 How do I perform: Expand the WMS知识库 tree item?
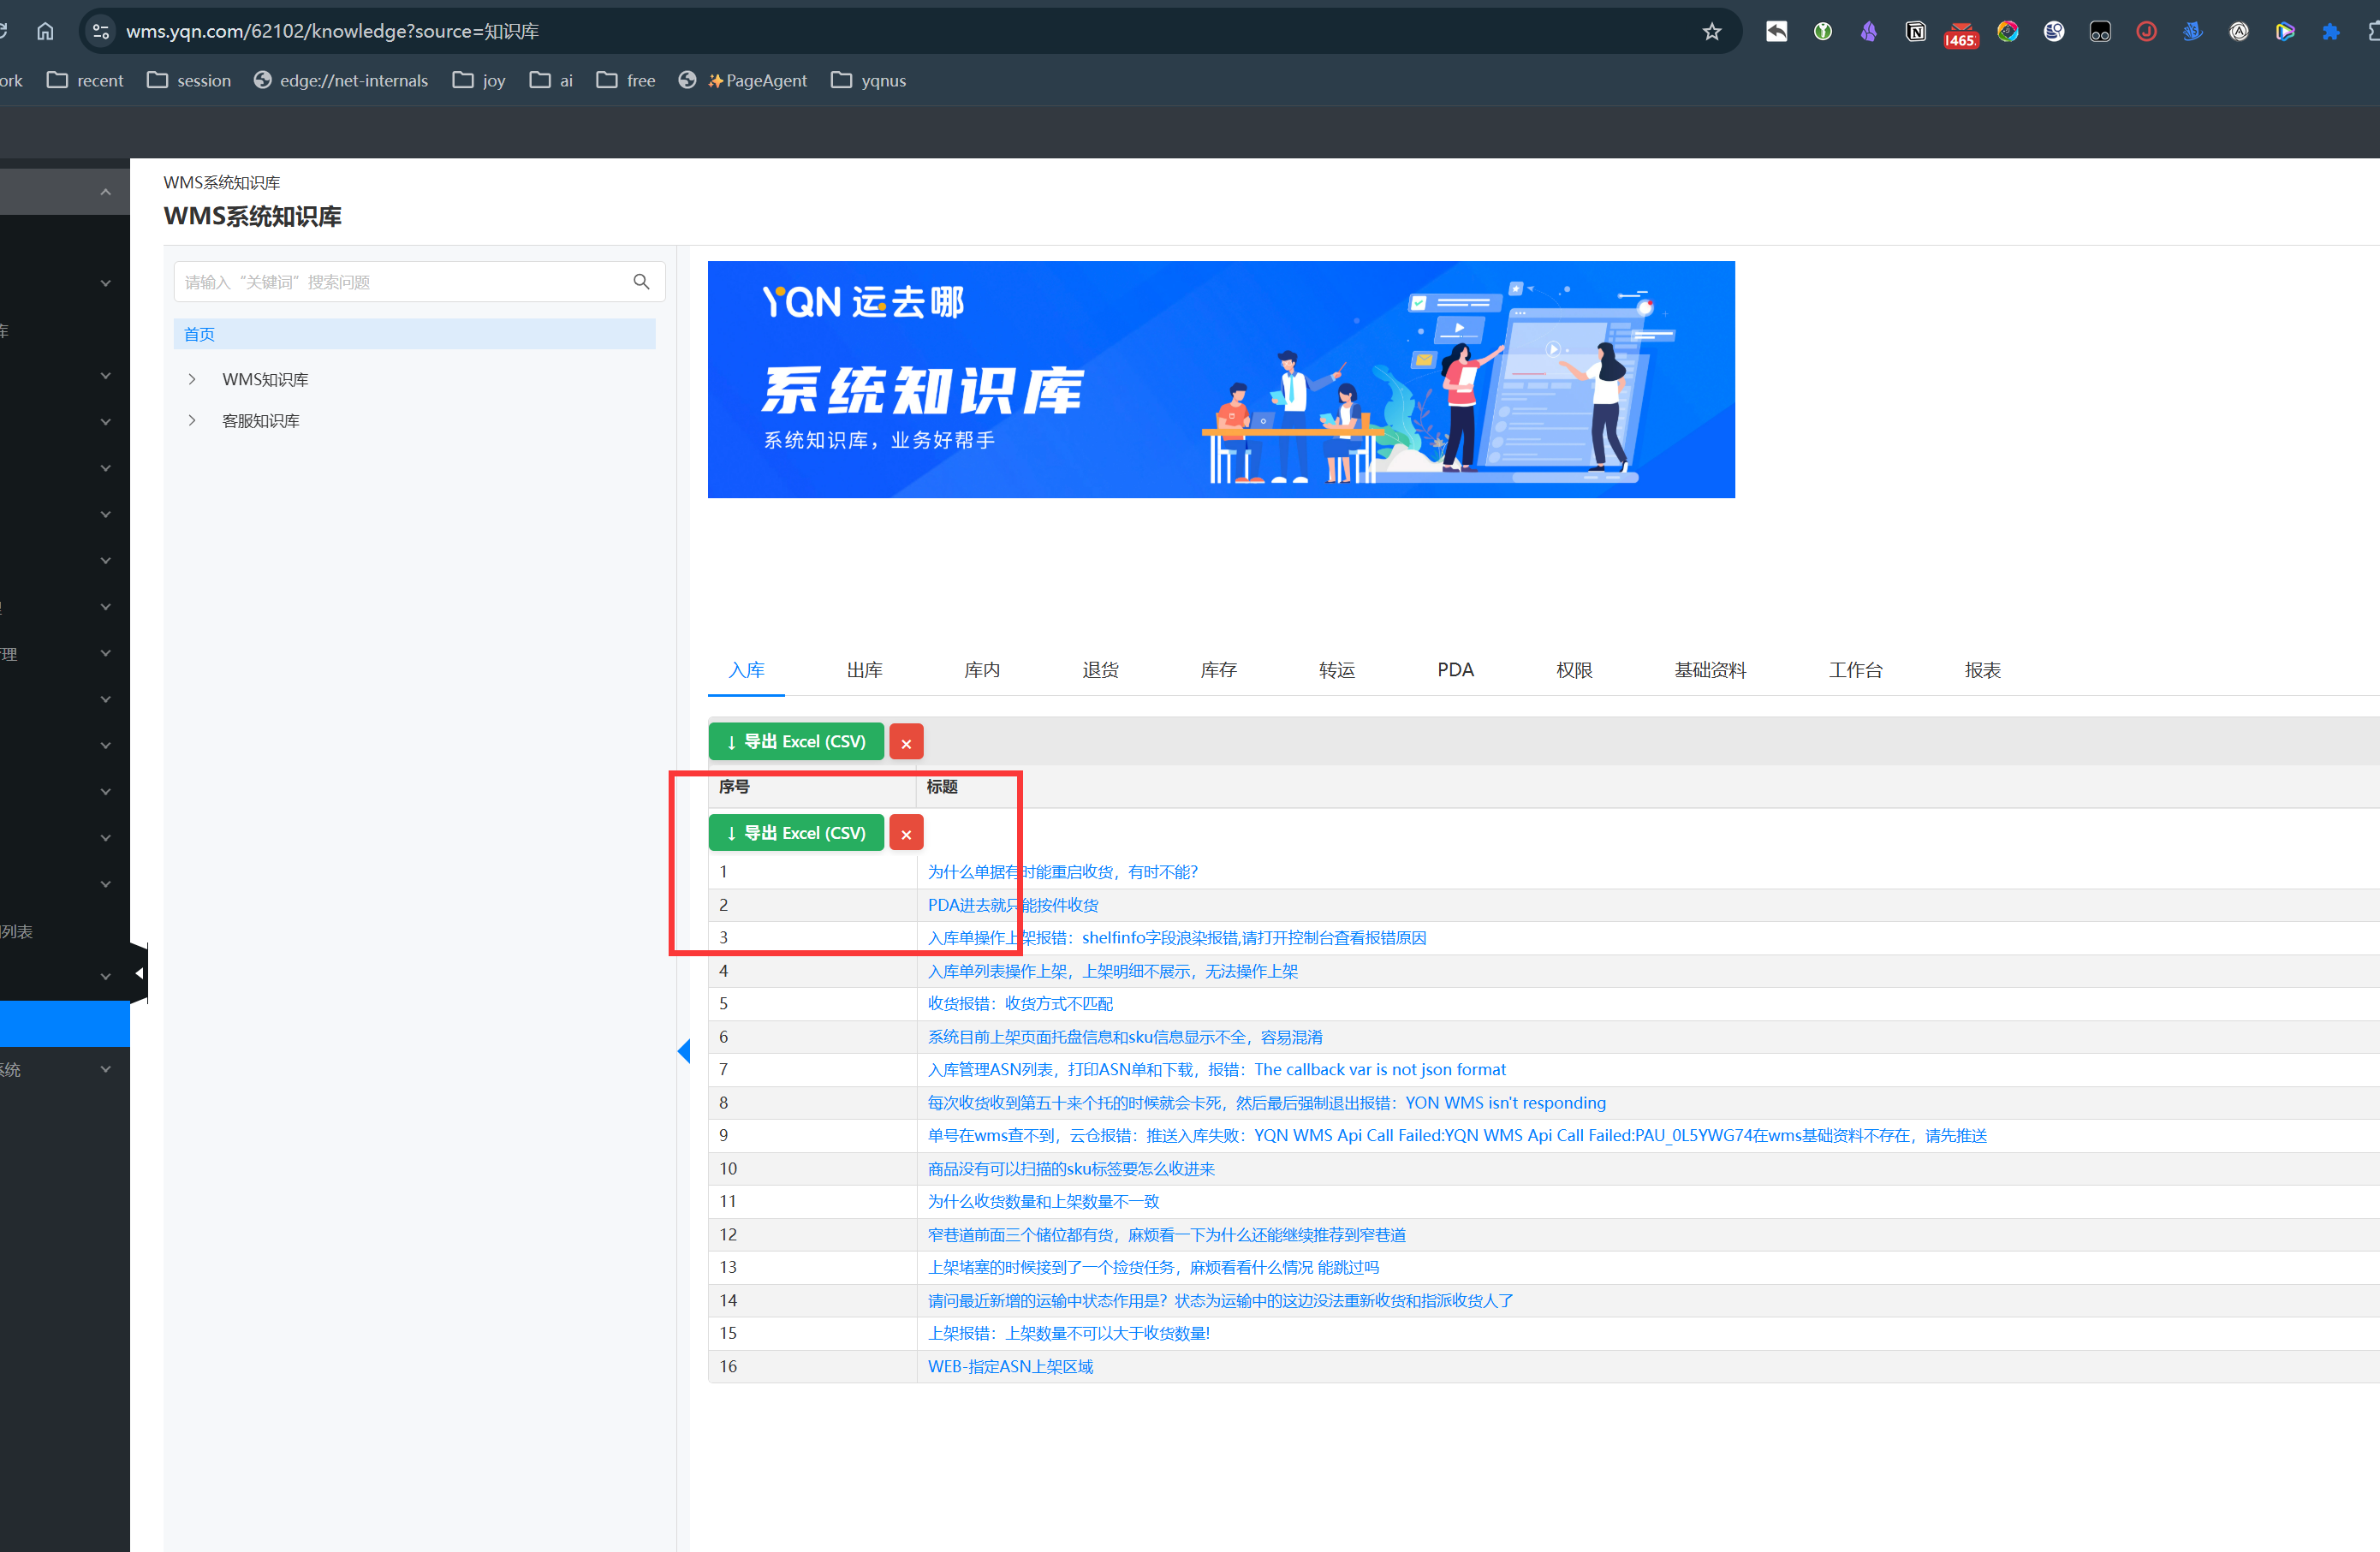[x=193, y=379]
